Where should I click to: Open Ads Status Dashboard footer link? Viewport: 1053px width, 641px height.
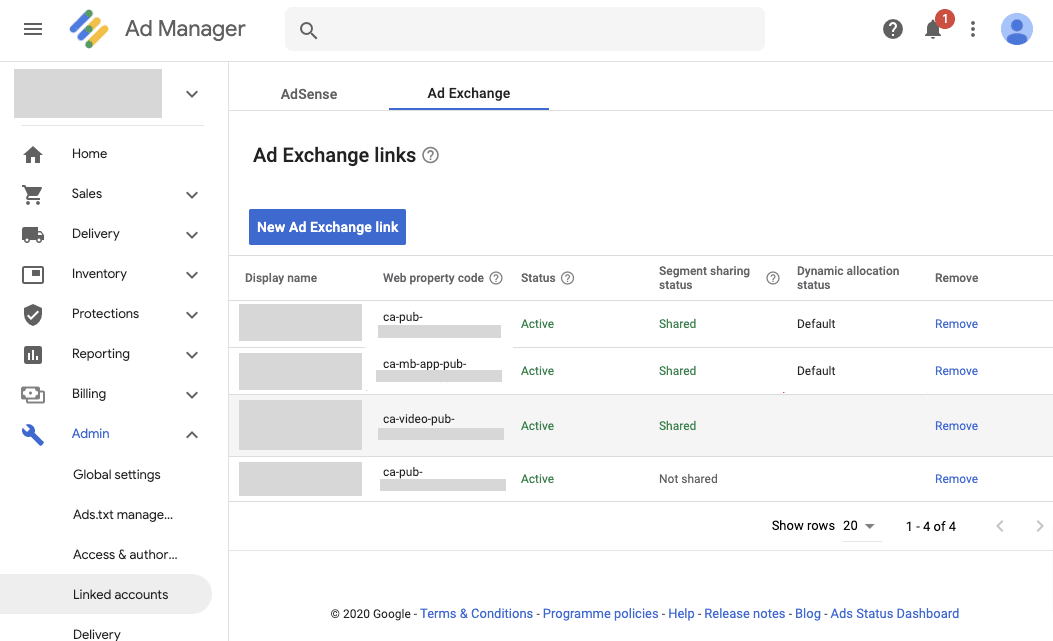tap(894, 614)
